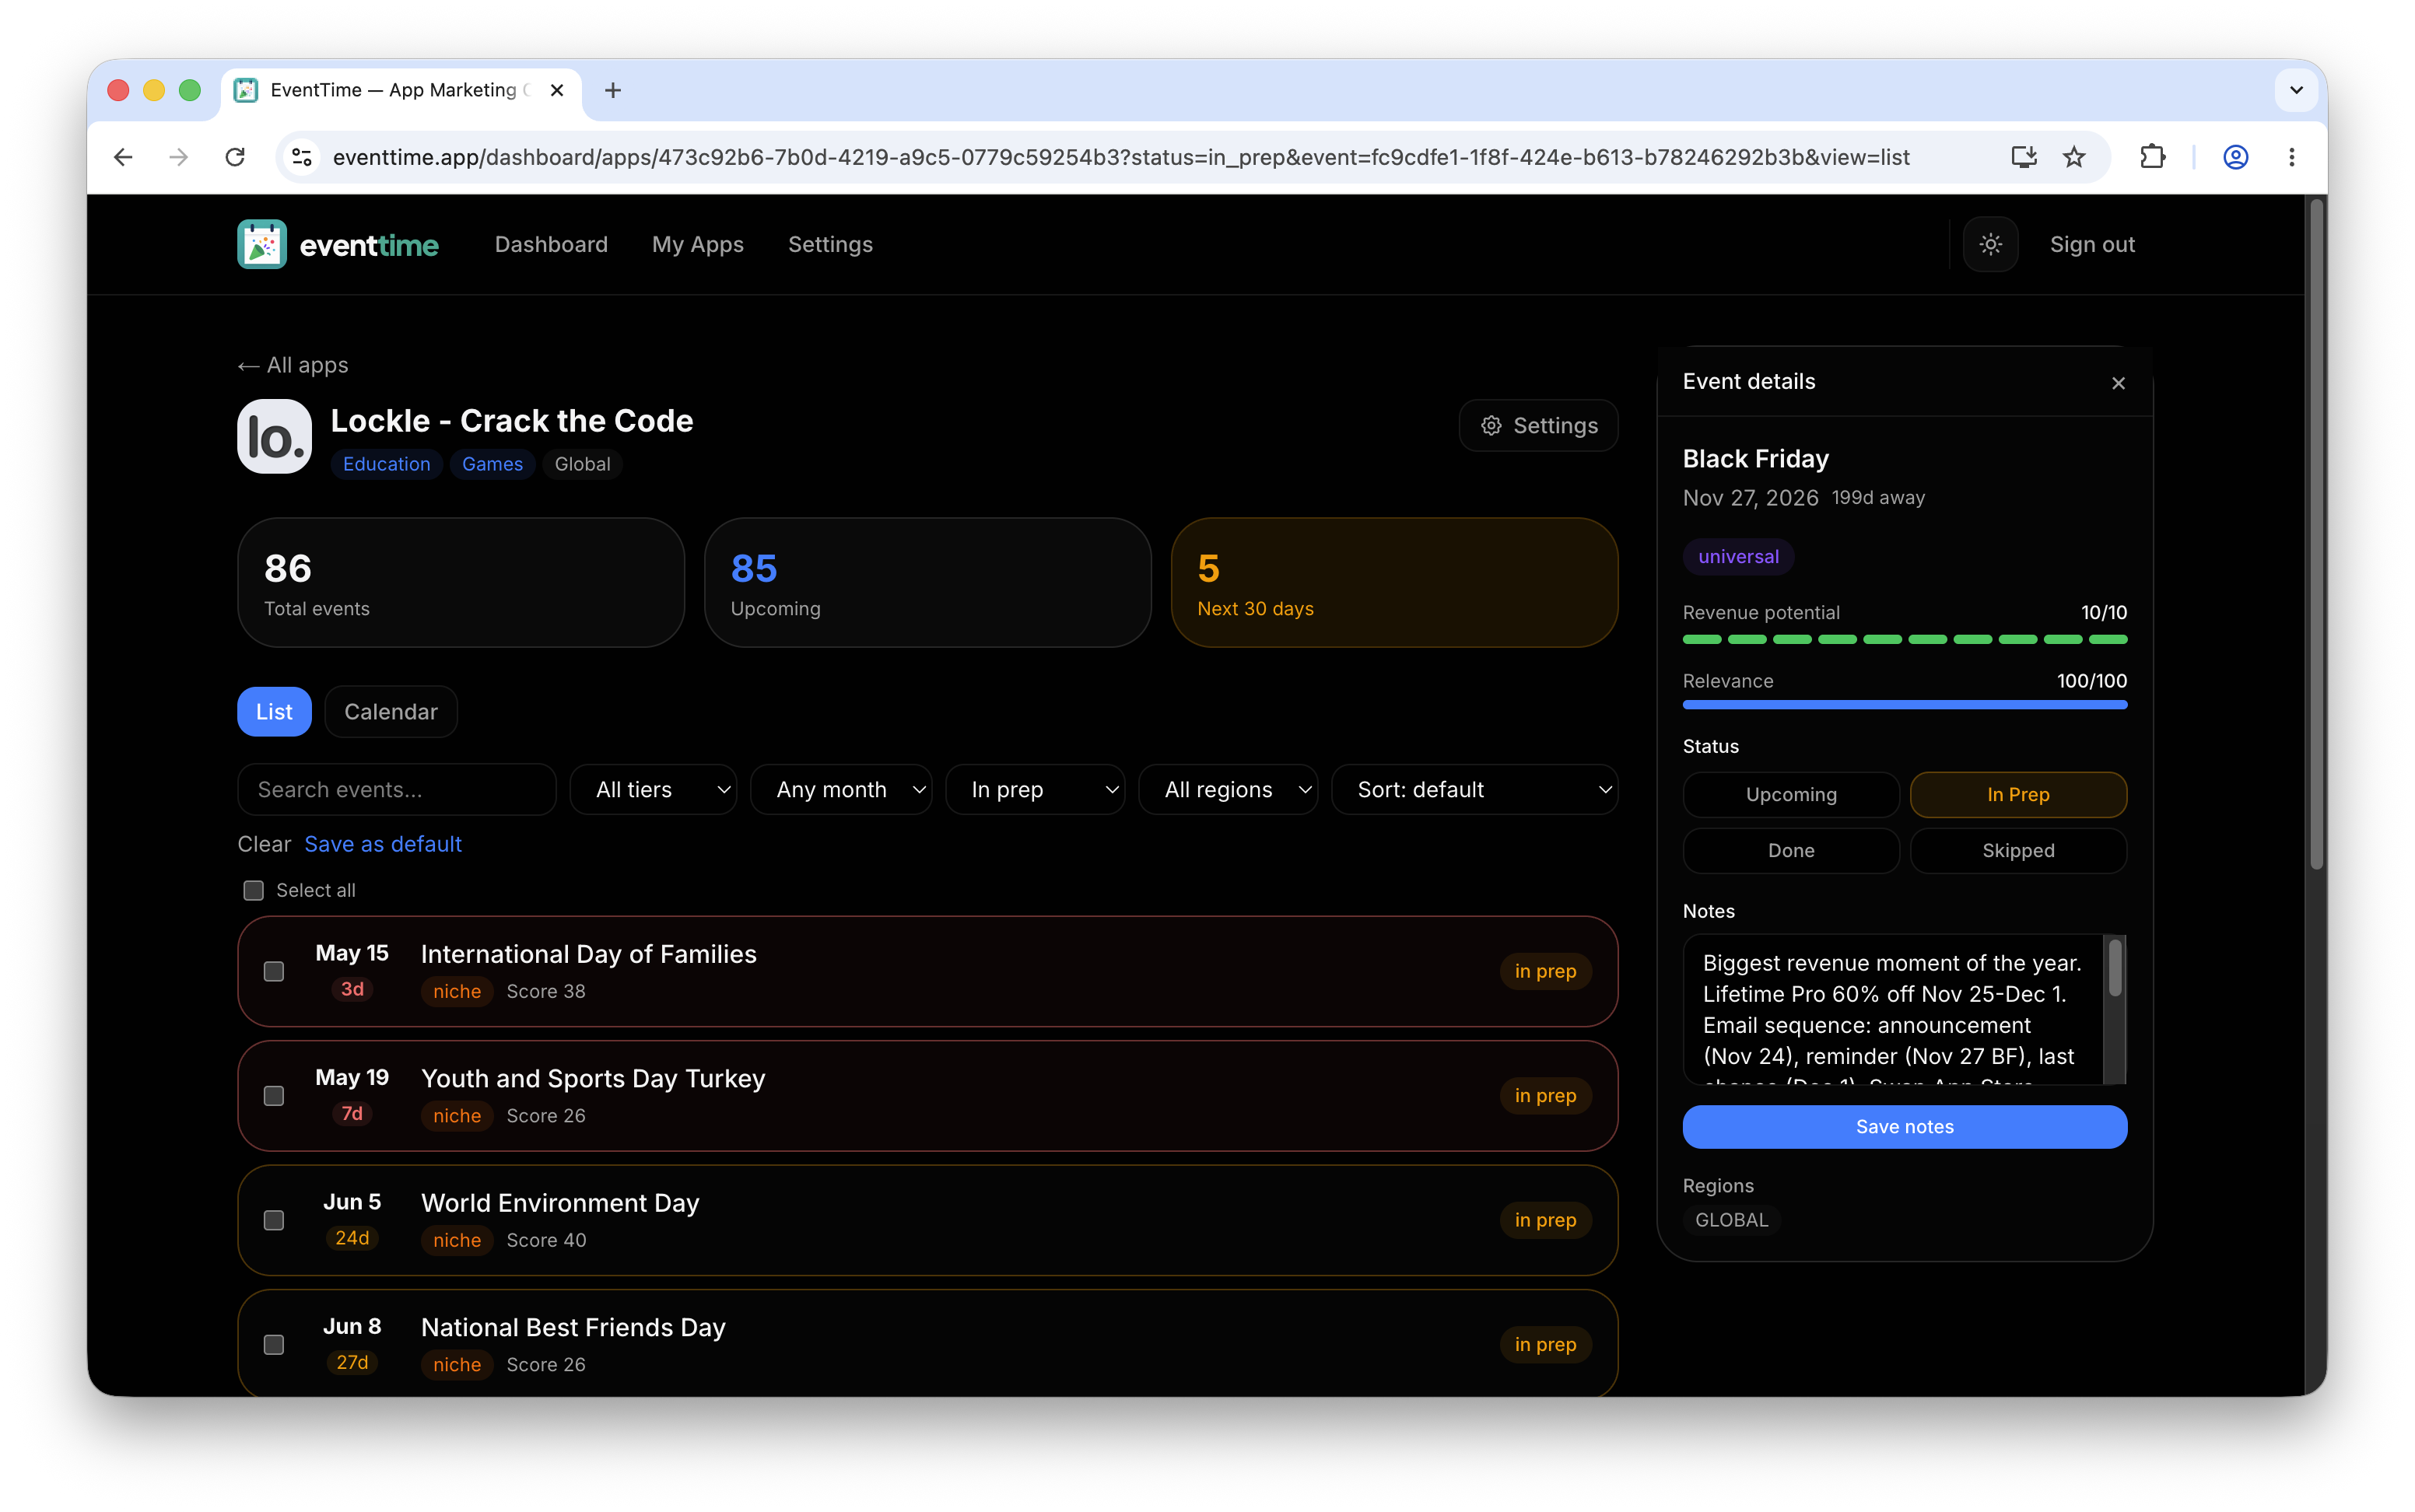This screenshot has height=1512, width=2415.
Task: Open the Sort: default dropdown
Action: pyautogui.click(x=1475, y=790)
